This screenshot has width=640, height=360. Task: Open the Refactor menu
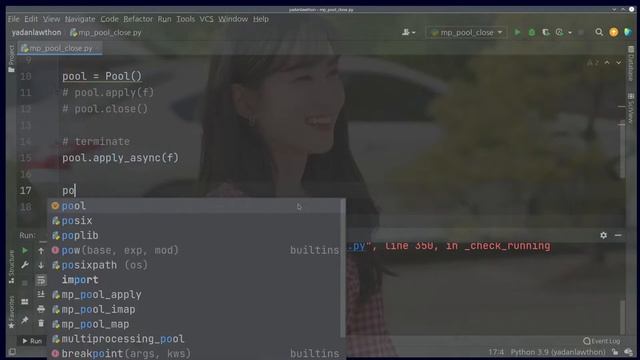click(x=138, y=19)
